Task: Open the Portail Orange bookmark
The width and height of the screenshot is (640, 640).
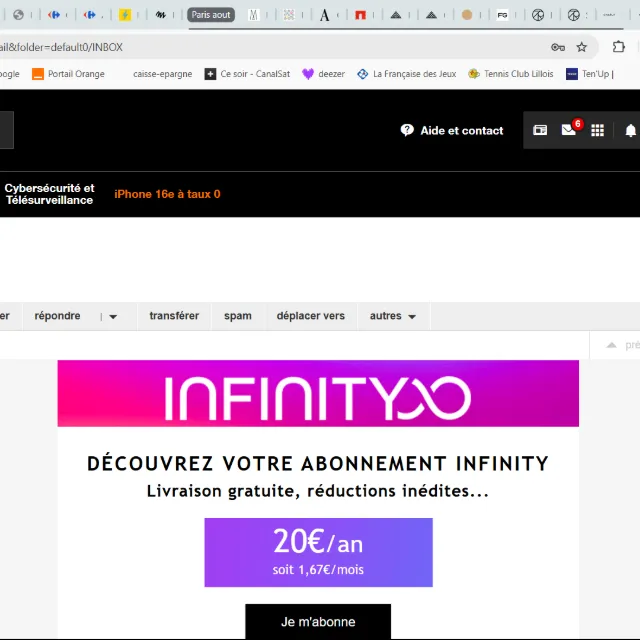Action: (69, 74)
